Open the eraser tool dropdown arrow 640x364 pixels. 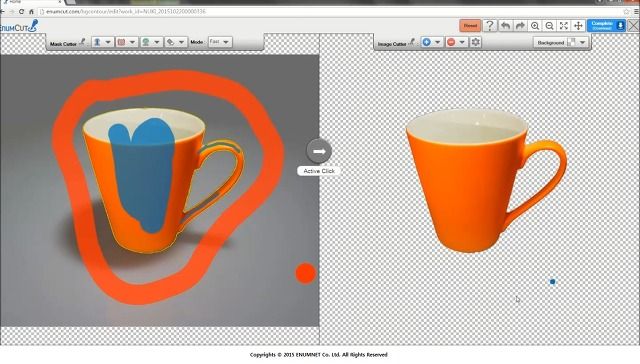(181, 42)
